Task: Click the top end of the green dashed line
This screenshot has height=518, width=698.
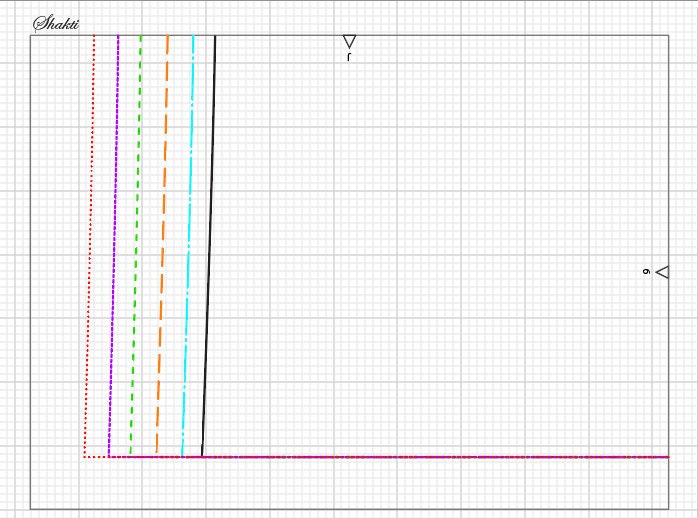Action: [x=141, y=36]
